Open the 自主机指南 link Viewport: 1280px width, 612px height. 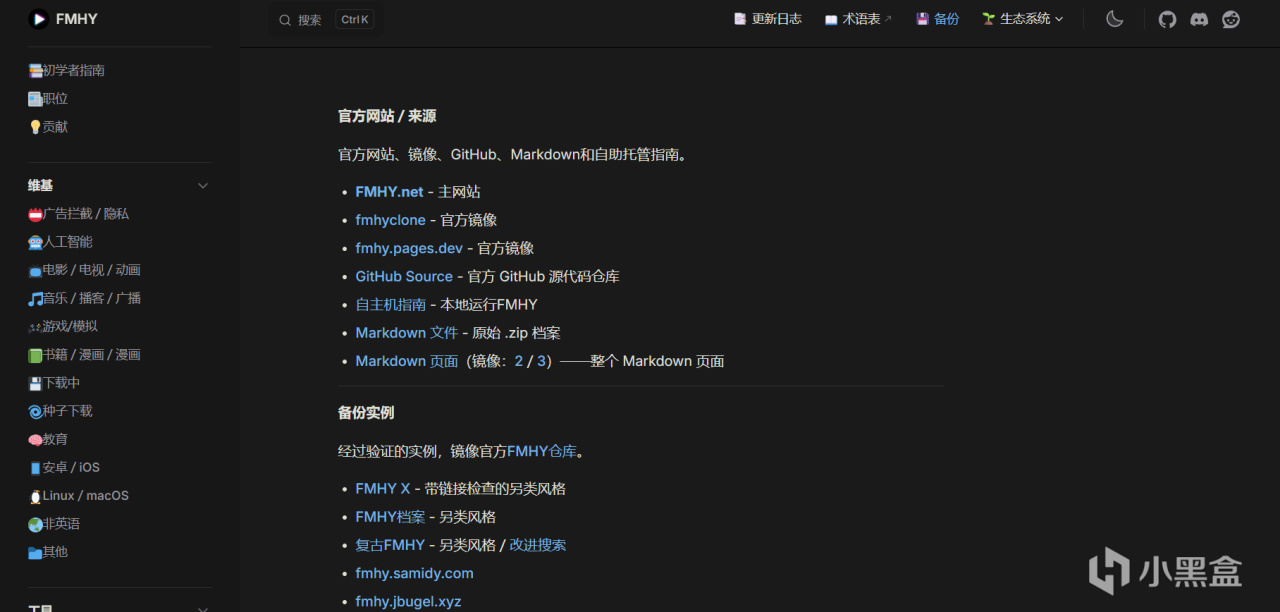[x=391, y=304]
